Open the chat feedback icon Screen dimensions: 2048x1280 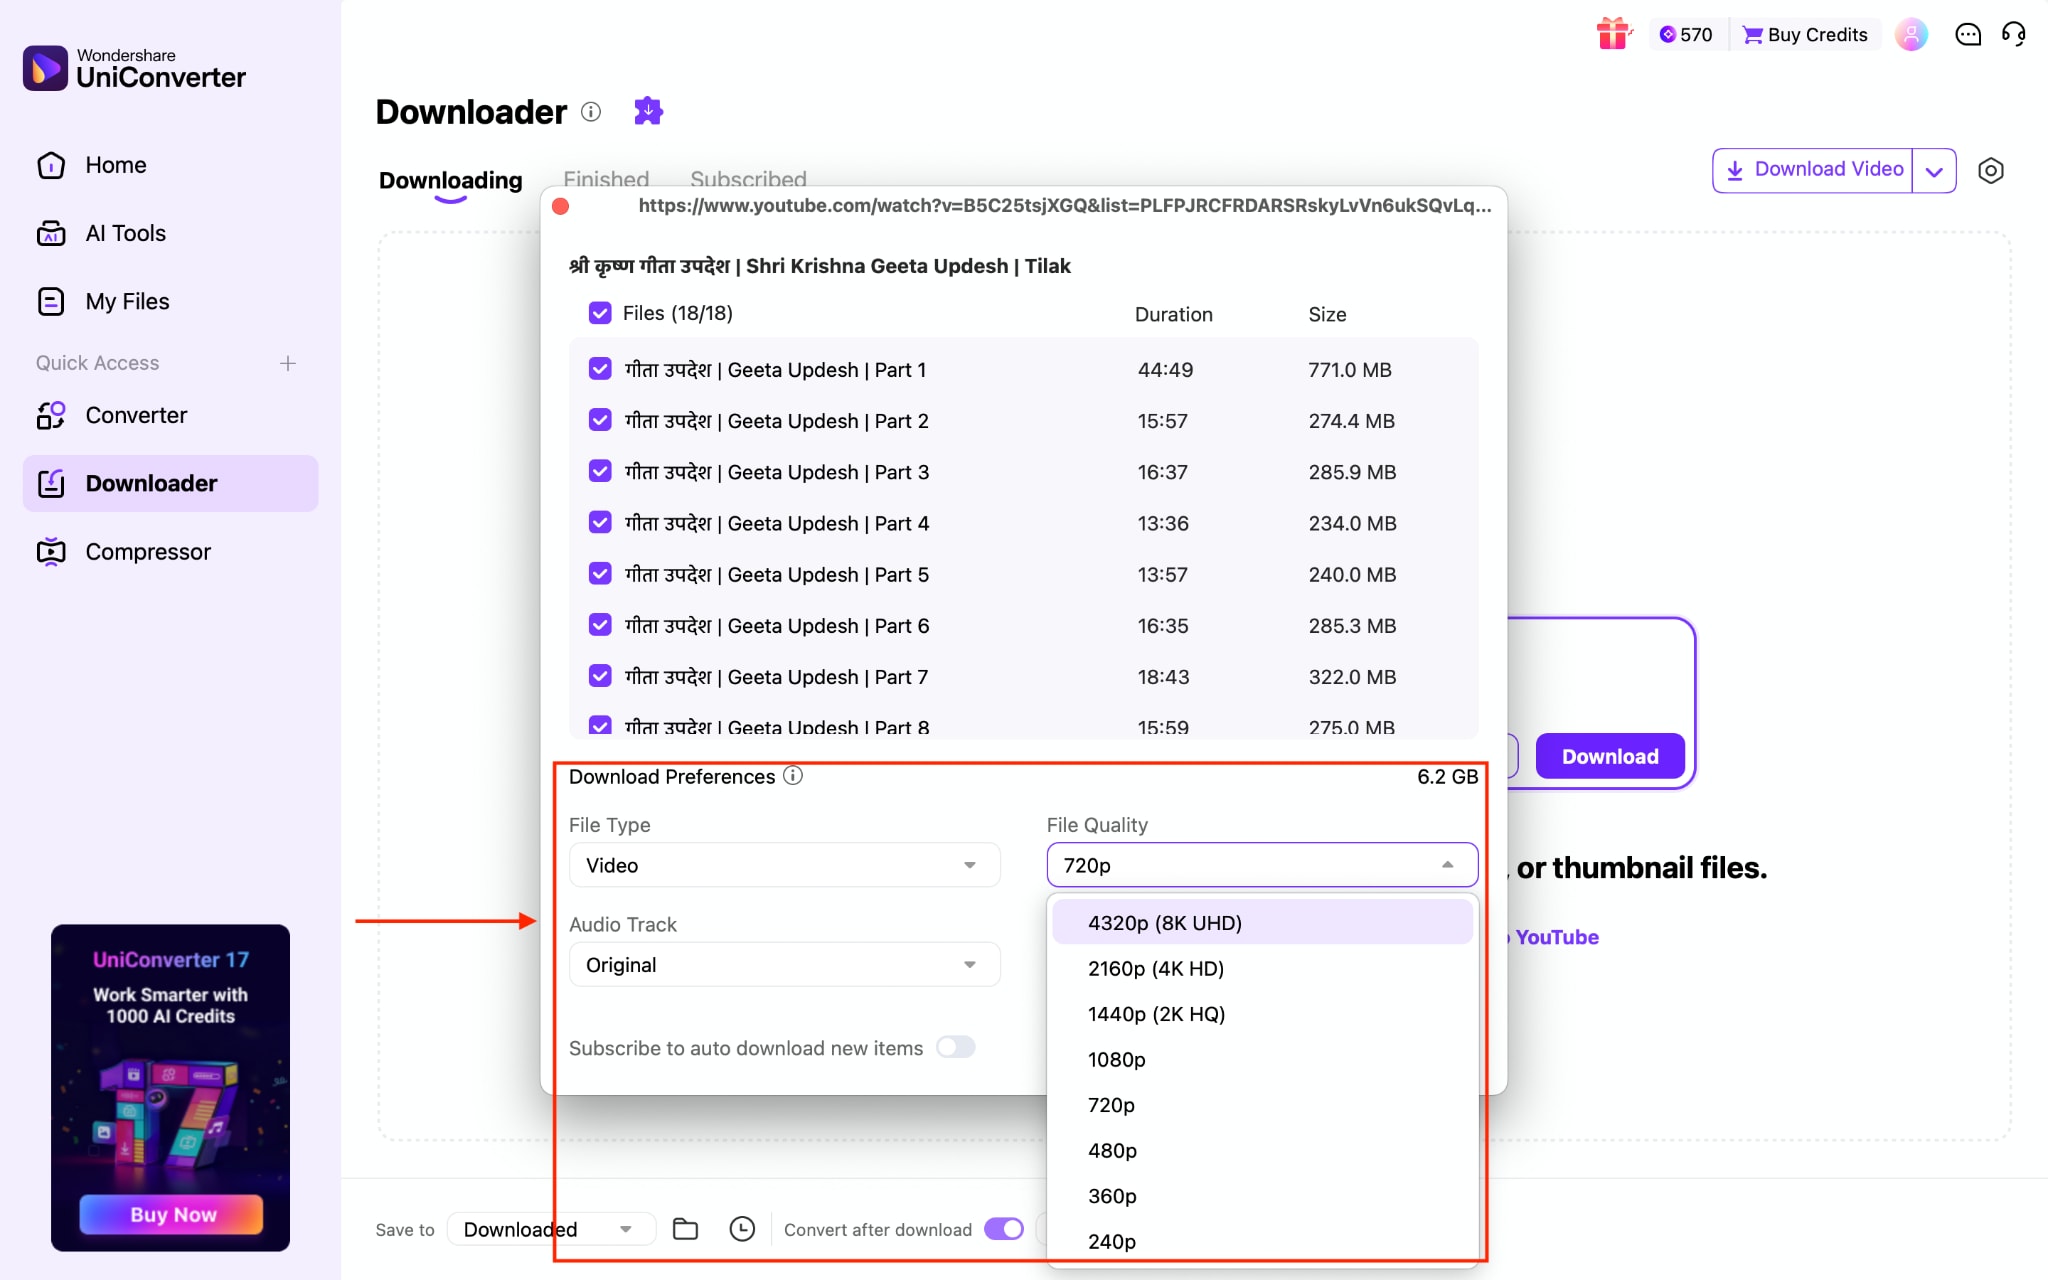click(1967, 35)
